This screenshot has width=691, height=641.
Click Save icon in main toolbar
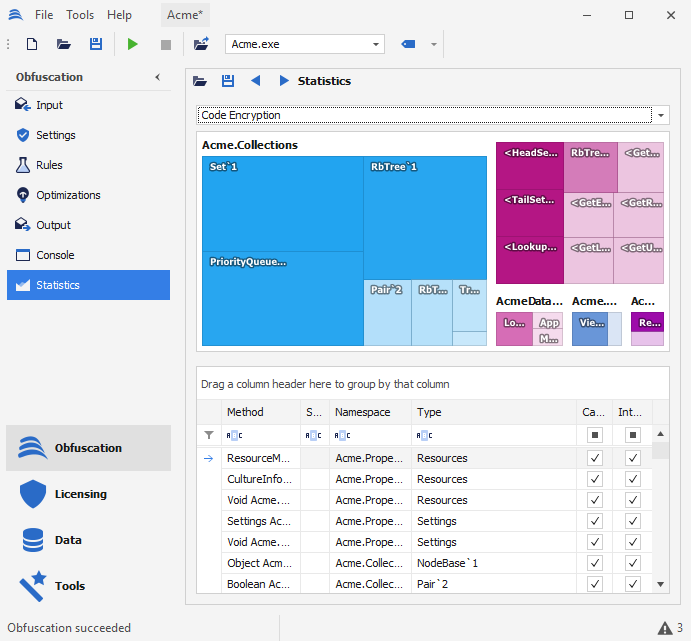click(96, 44)
